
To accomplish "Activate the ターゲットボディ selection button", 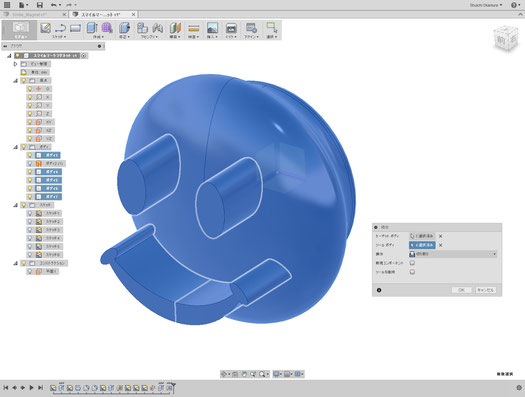I will click(422, 236).
